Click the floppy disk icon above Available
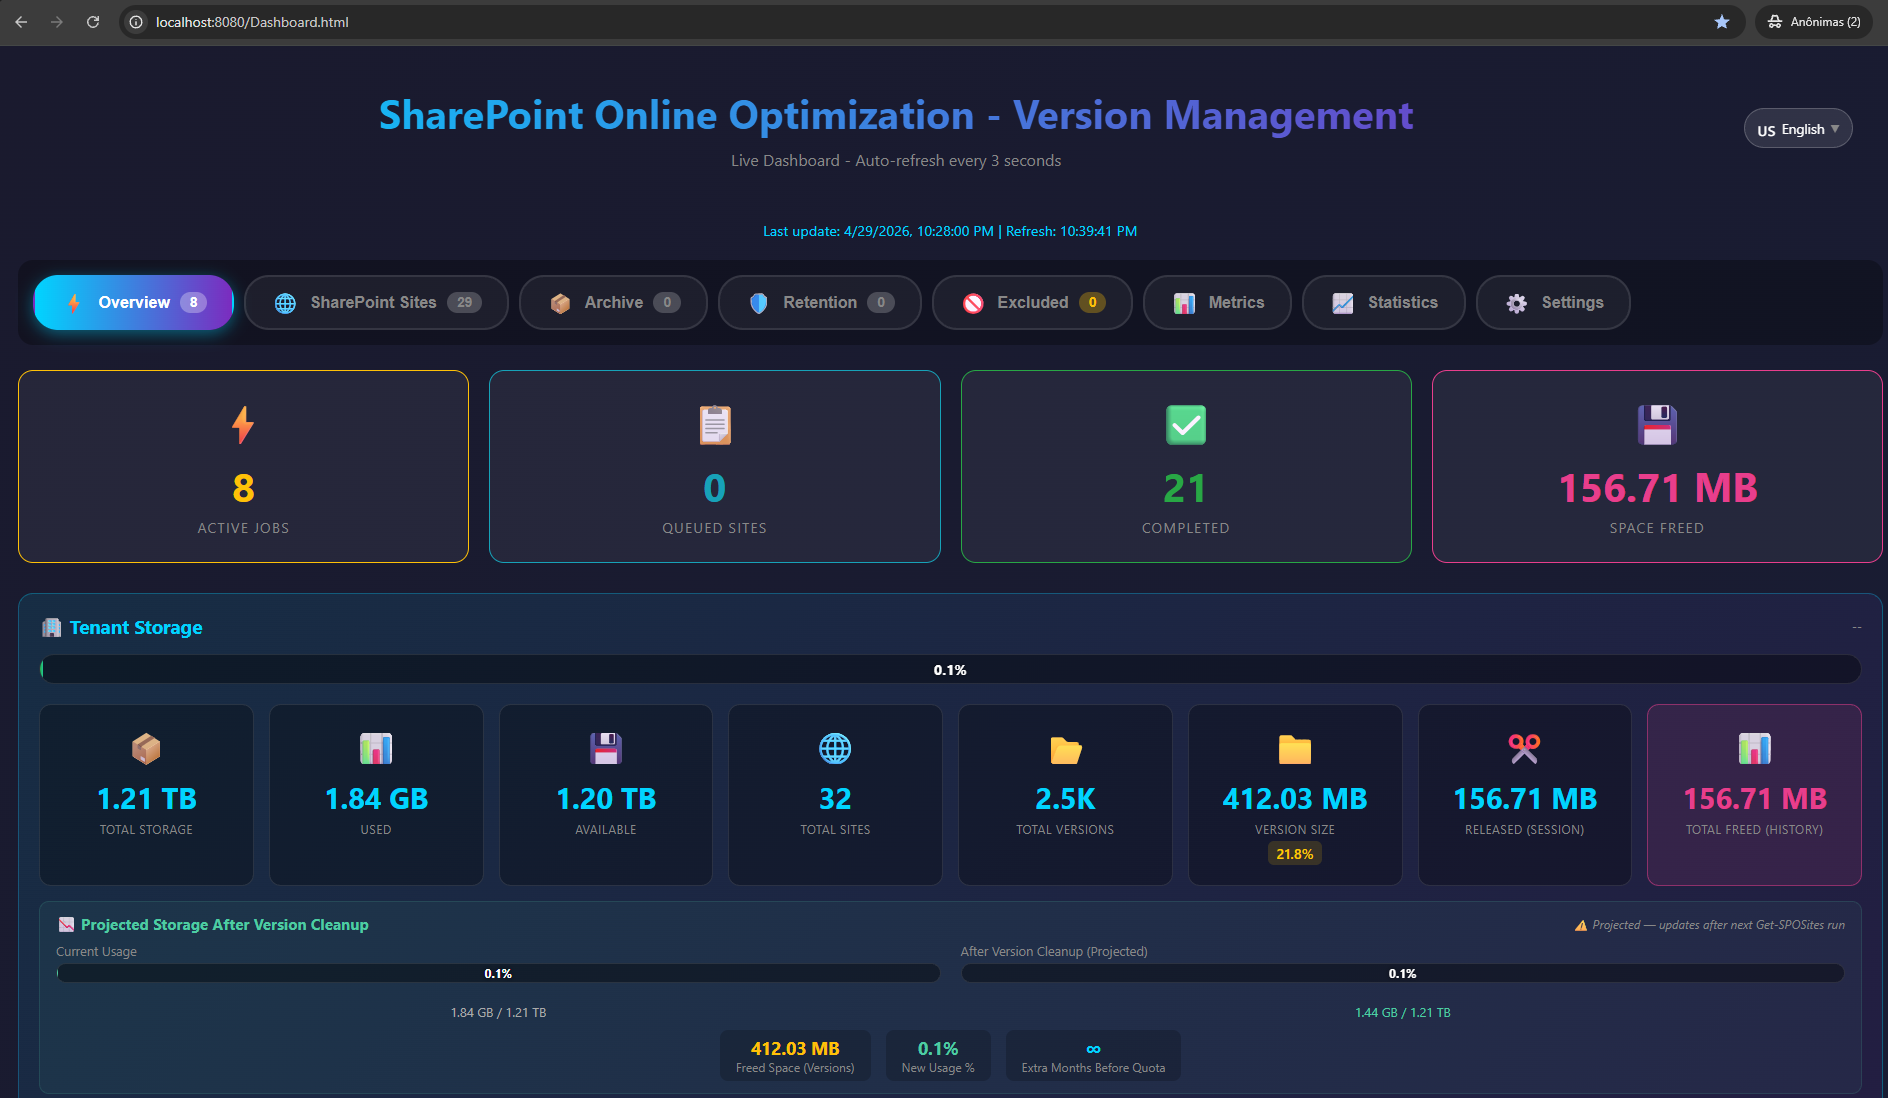Image resolution: width=1888 pixels, height=1098 pixels. tap(606, 748)
